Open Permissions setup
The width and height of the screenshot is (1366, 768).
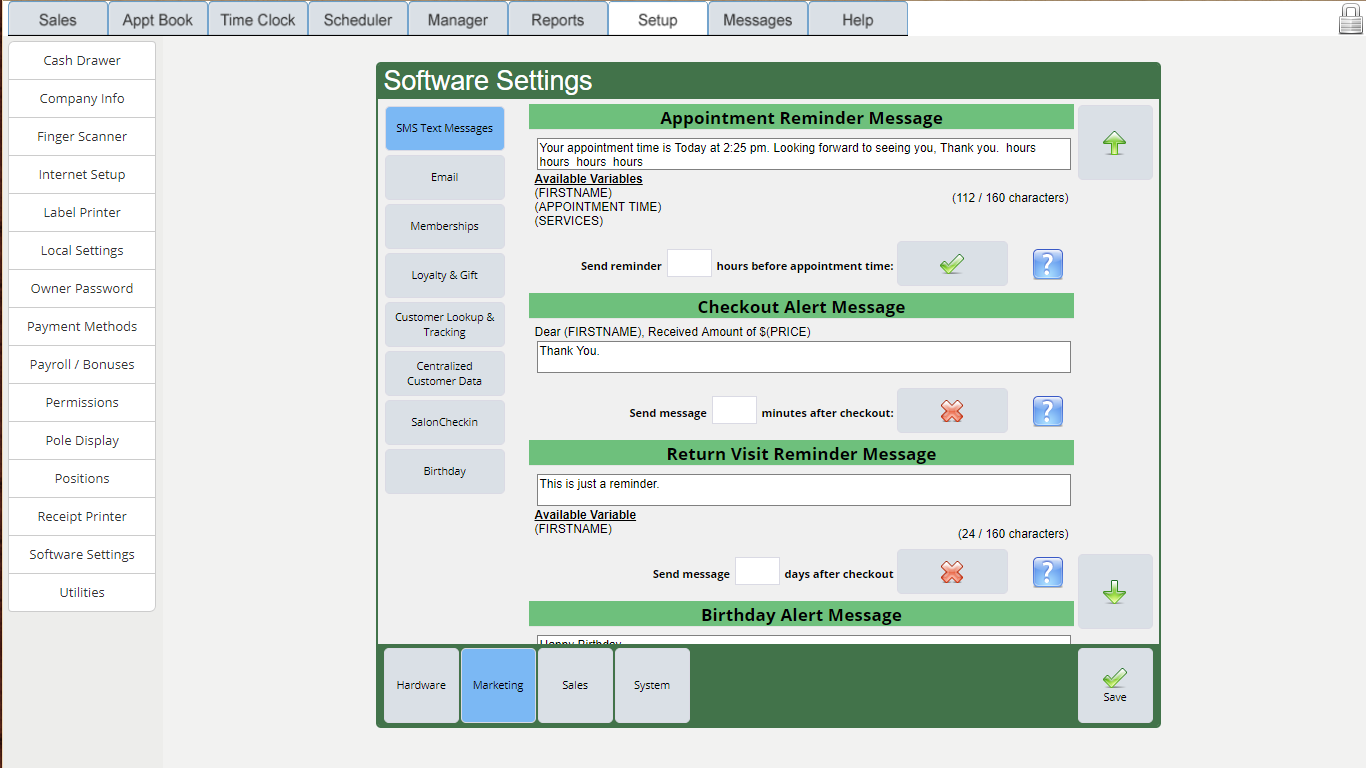82,403
